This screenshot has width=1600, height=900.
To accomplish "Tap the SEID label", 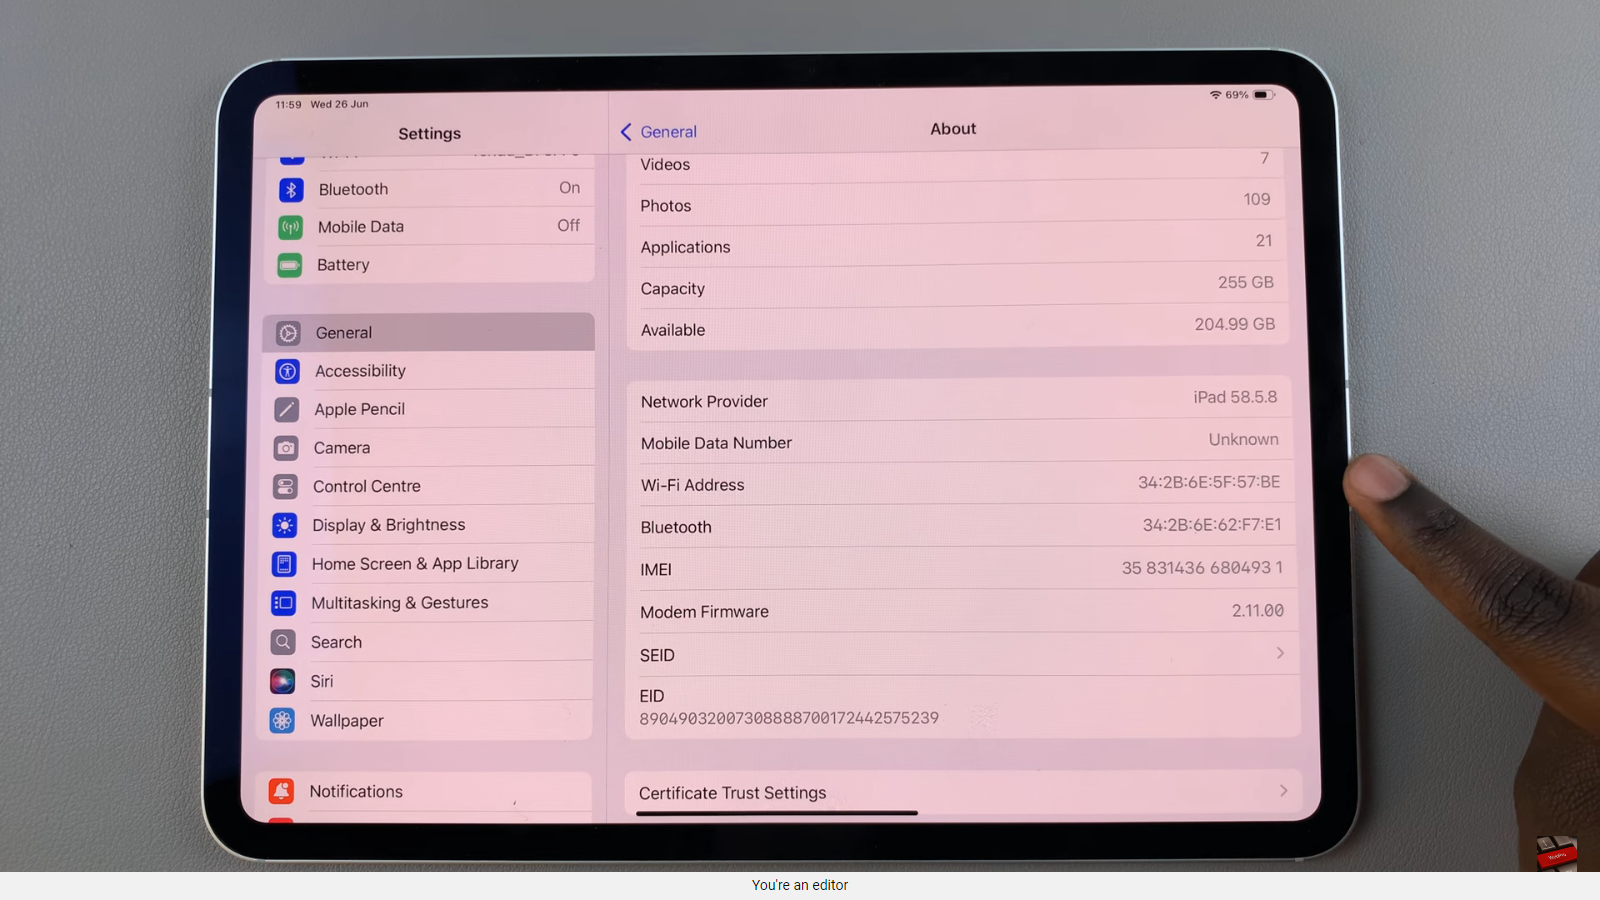I will coord(657,656).
